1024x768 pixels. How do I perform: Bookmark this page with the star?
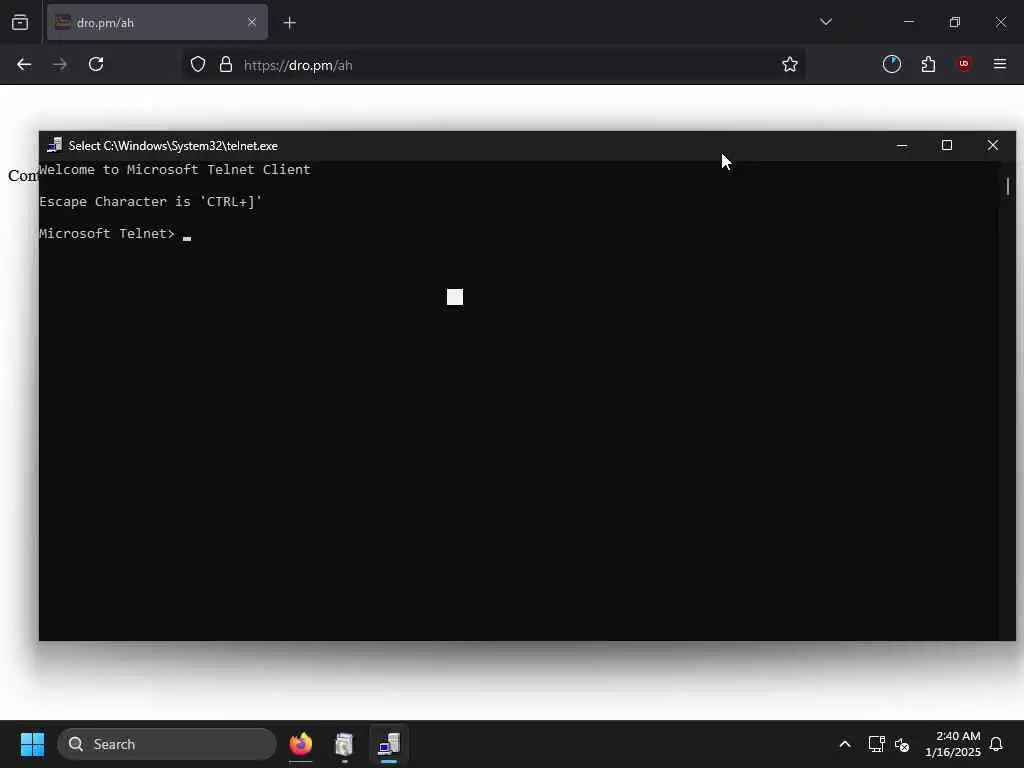[790, 65]
